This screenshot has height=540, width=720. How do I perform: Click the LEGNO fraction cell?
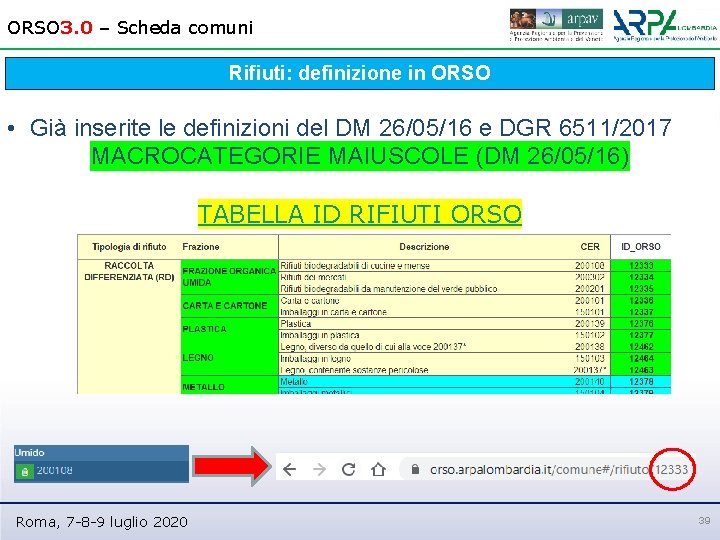[x=229, y=358]
